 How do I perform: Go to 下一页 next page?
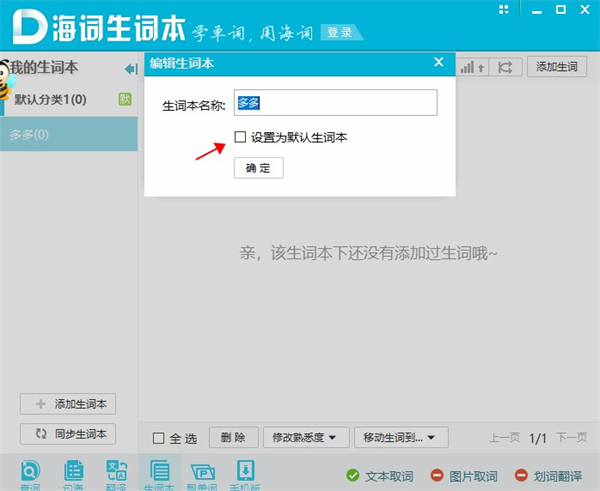point(571,437)
